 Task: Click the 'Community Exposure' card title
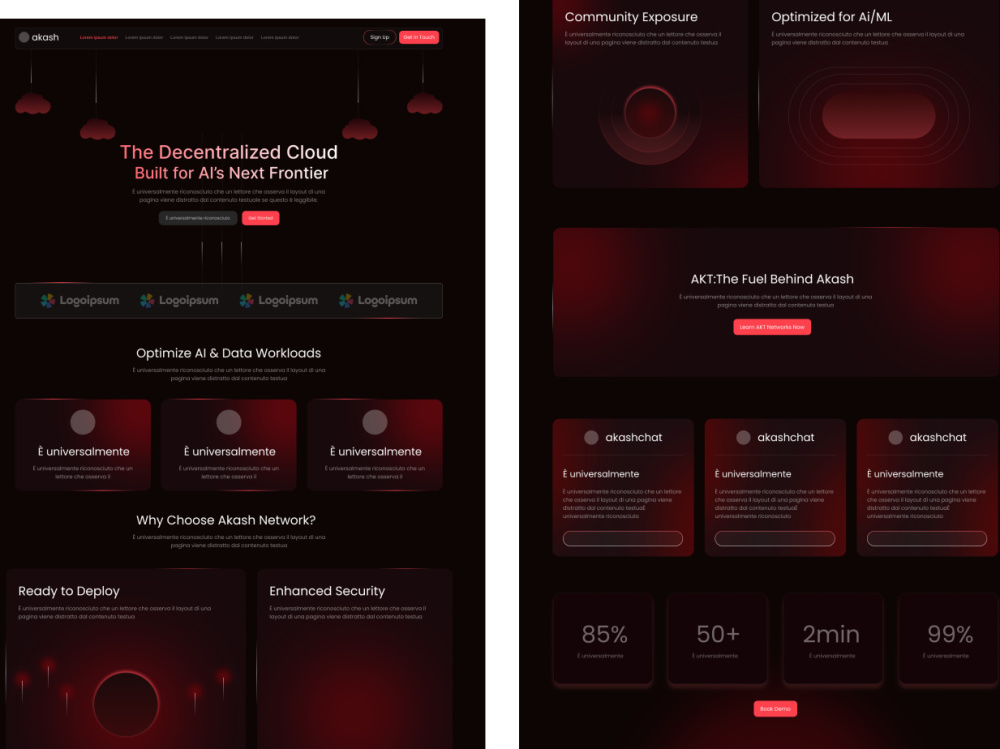[x=631, y=17]
